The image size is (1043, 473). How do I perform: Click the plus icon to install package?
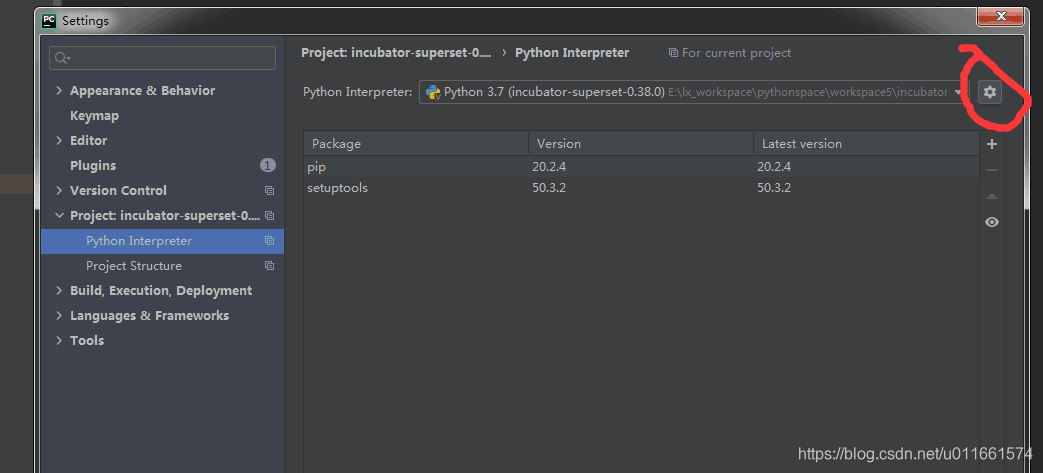point(992,144)
